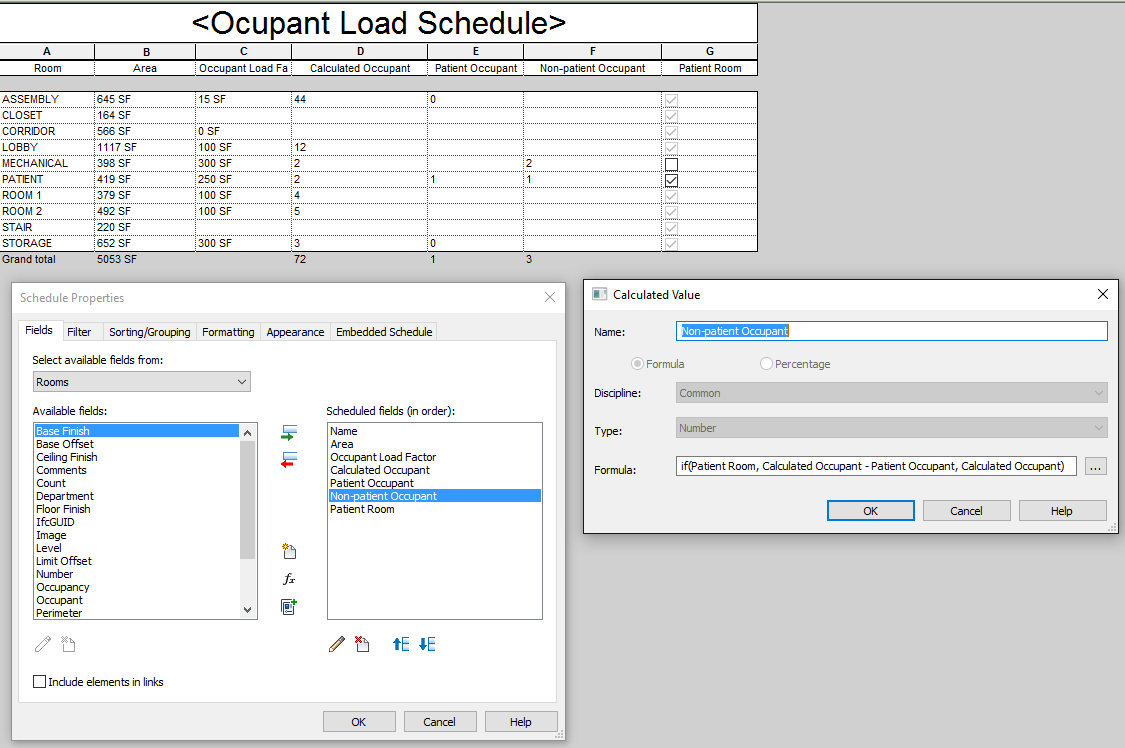Select Base Finish in Available fields
Screen dimensions: 1125x748
coord(136,431)
